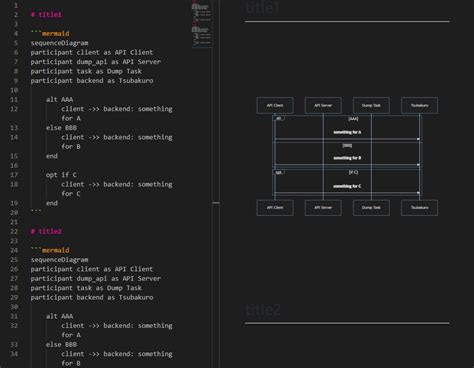Click '```mermaid' on editor line 4
The height and width of the screenshot is (368, 474).
(x=50, y=33)
